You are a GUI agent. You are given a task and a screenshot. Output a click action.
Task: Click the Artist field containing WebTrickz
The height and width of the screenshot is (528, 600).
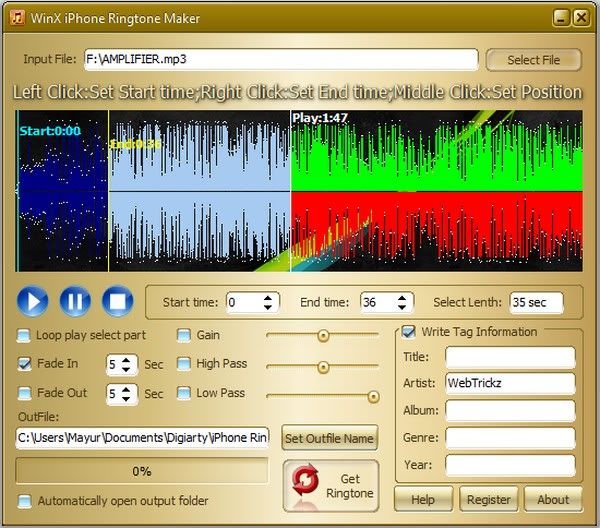[x=510, y=383]
